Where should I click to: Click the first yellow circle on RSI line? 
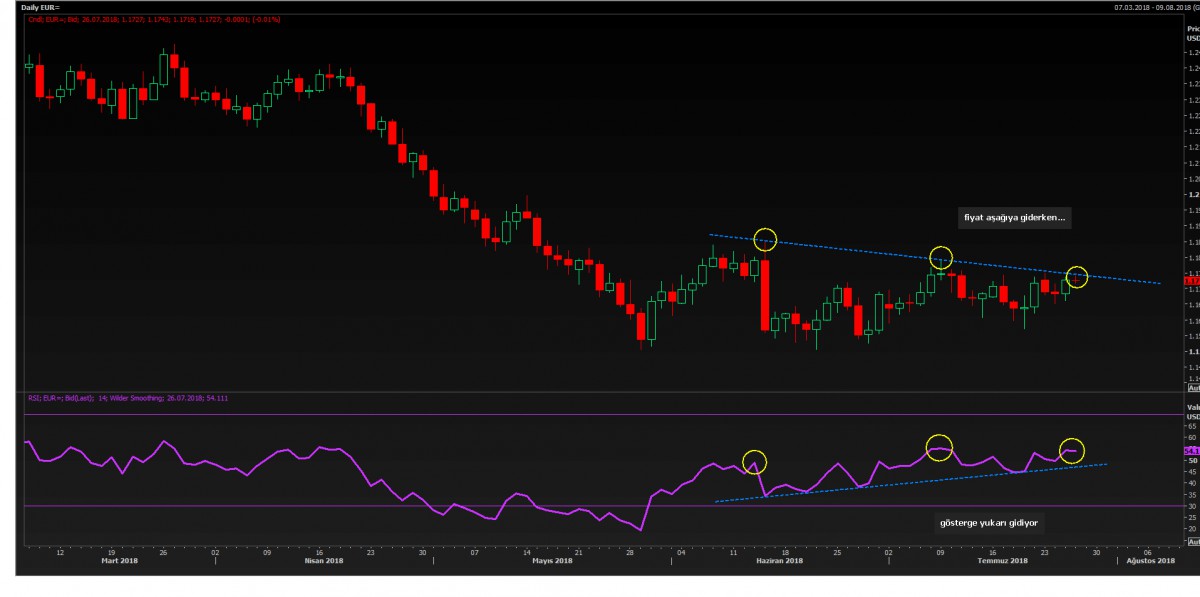tap(754, 462)
